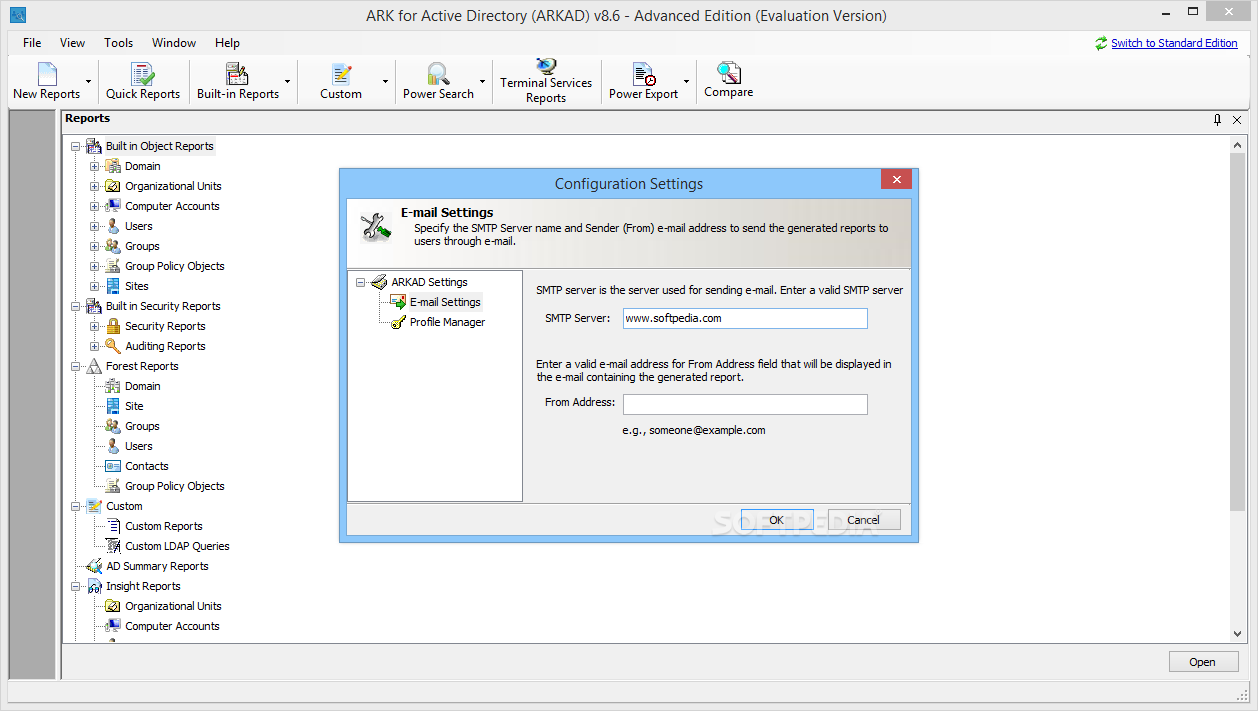The height and width of the screenshot is (711, 1258).
Task: Select Site under Forest Reports
Action: (134, 406)
